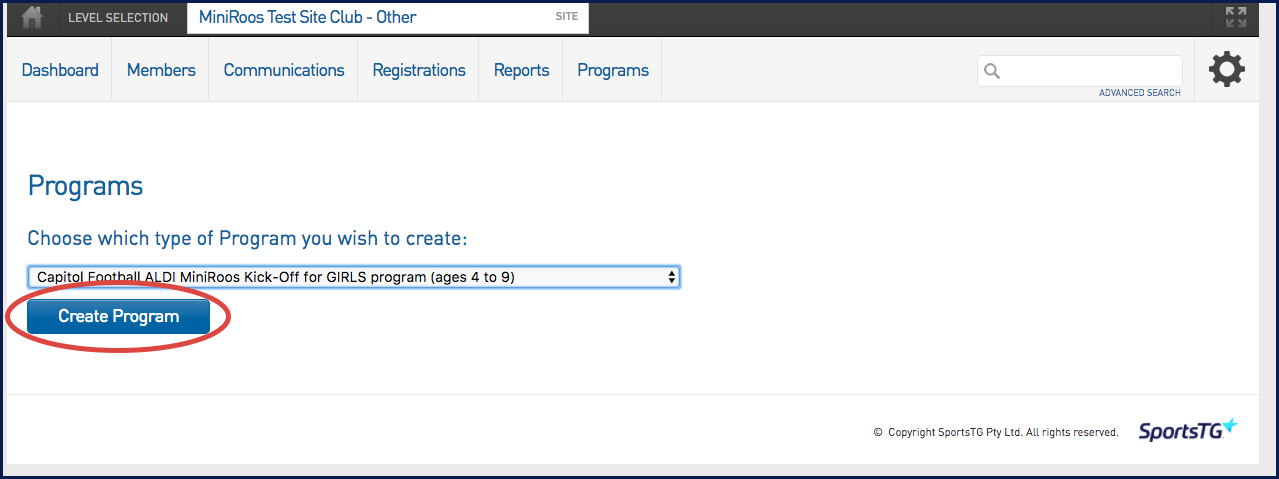Screen dimensions: 1279x479
Task: Go to the Members menu
Action: coord(161,70)
